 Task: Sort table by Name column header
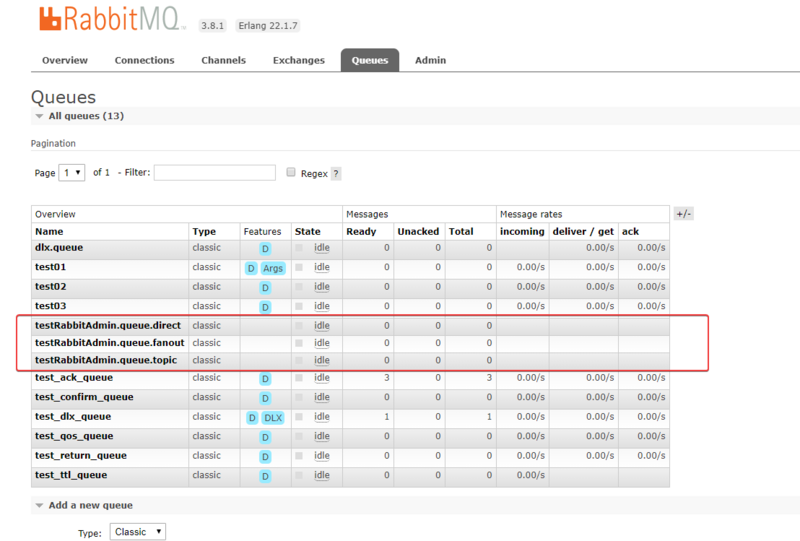pyautogui.click(x=49, y=231)
